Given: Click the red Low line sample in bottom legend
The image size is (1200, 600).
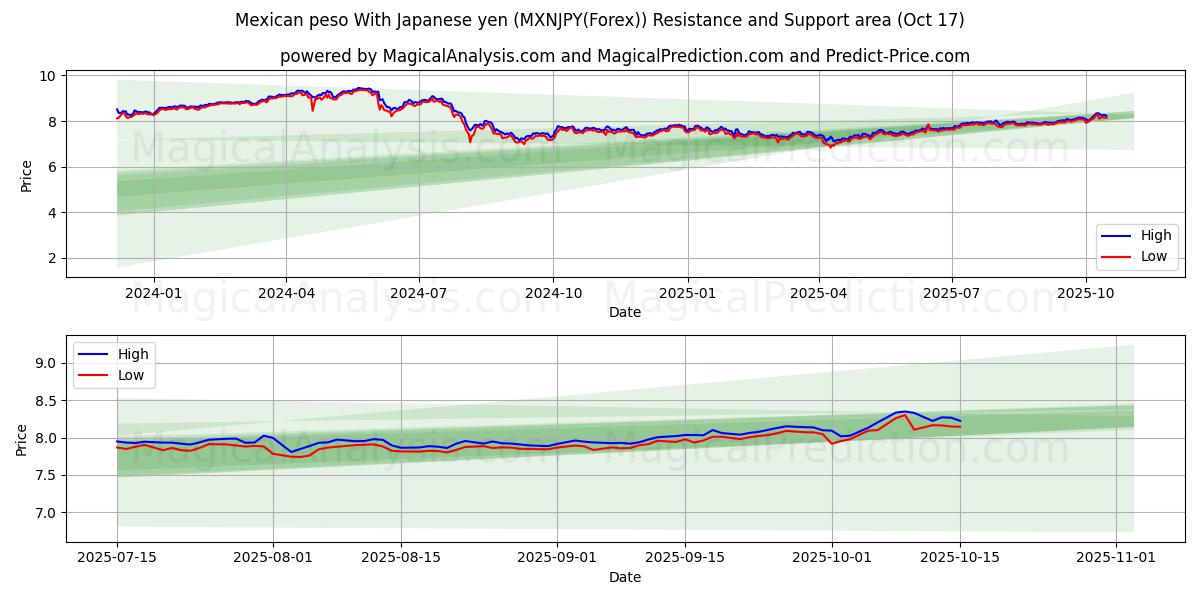Looking at the screenshot, I should [95, 375].
